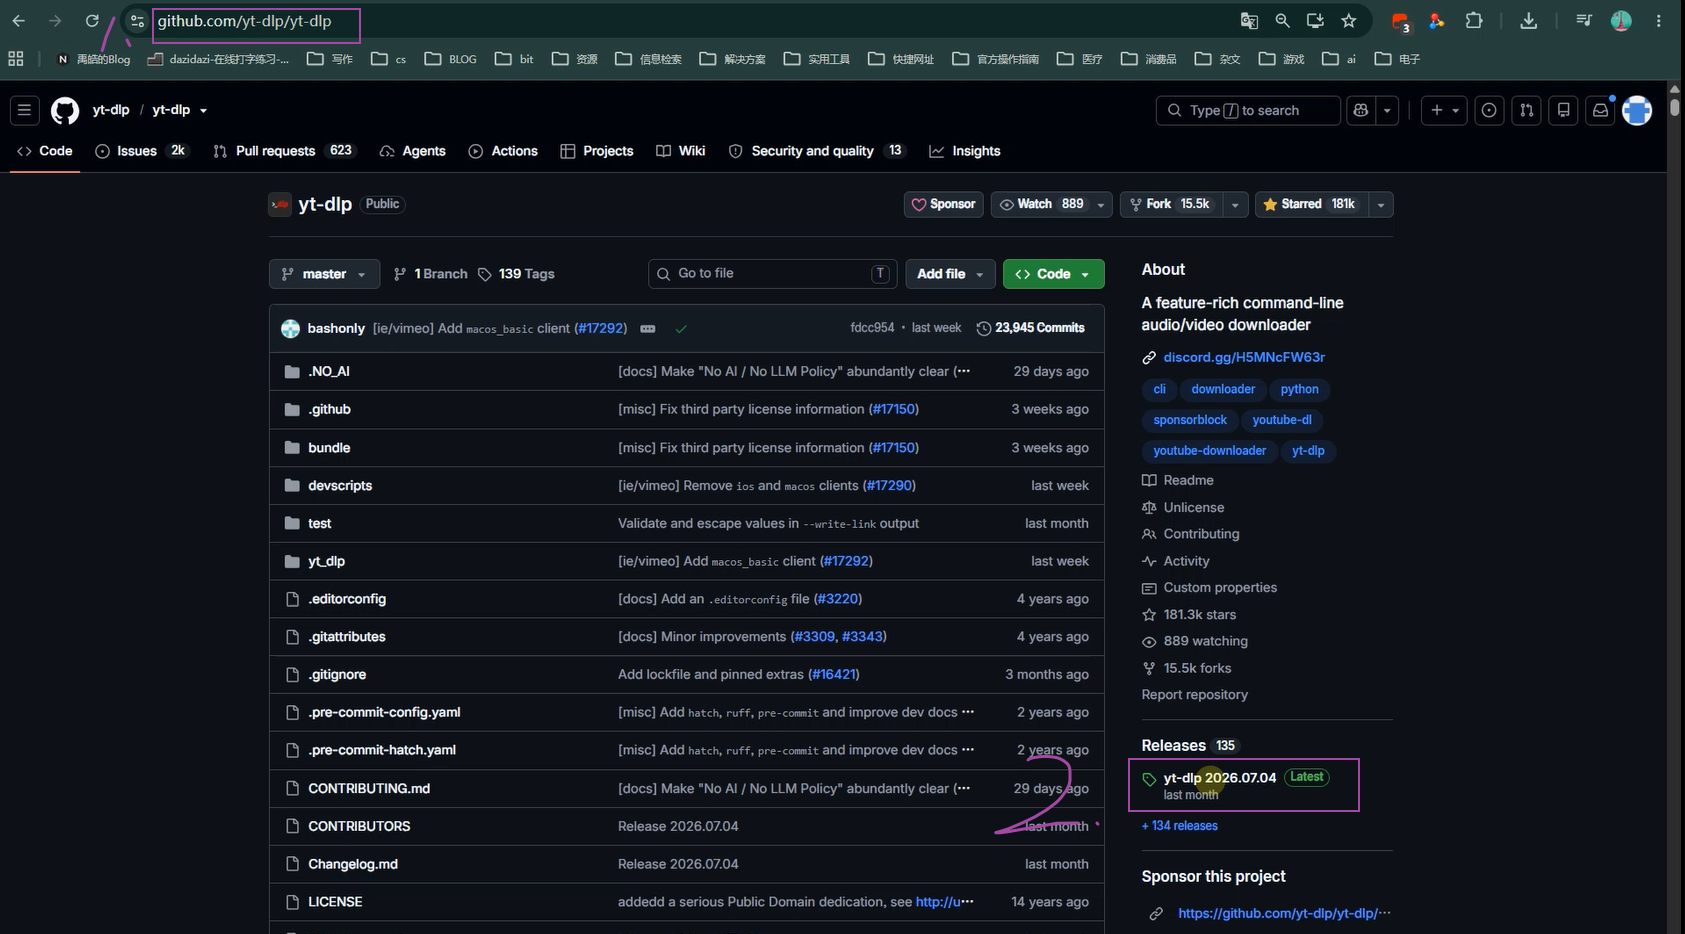Open the Chrome extensions puzzle icon
Viewport: 1685px width, 934px height.
[1474, 21]
